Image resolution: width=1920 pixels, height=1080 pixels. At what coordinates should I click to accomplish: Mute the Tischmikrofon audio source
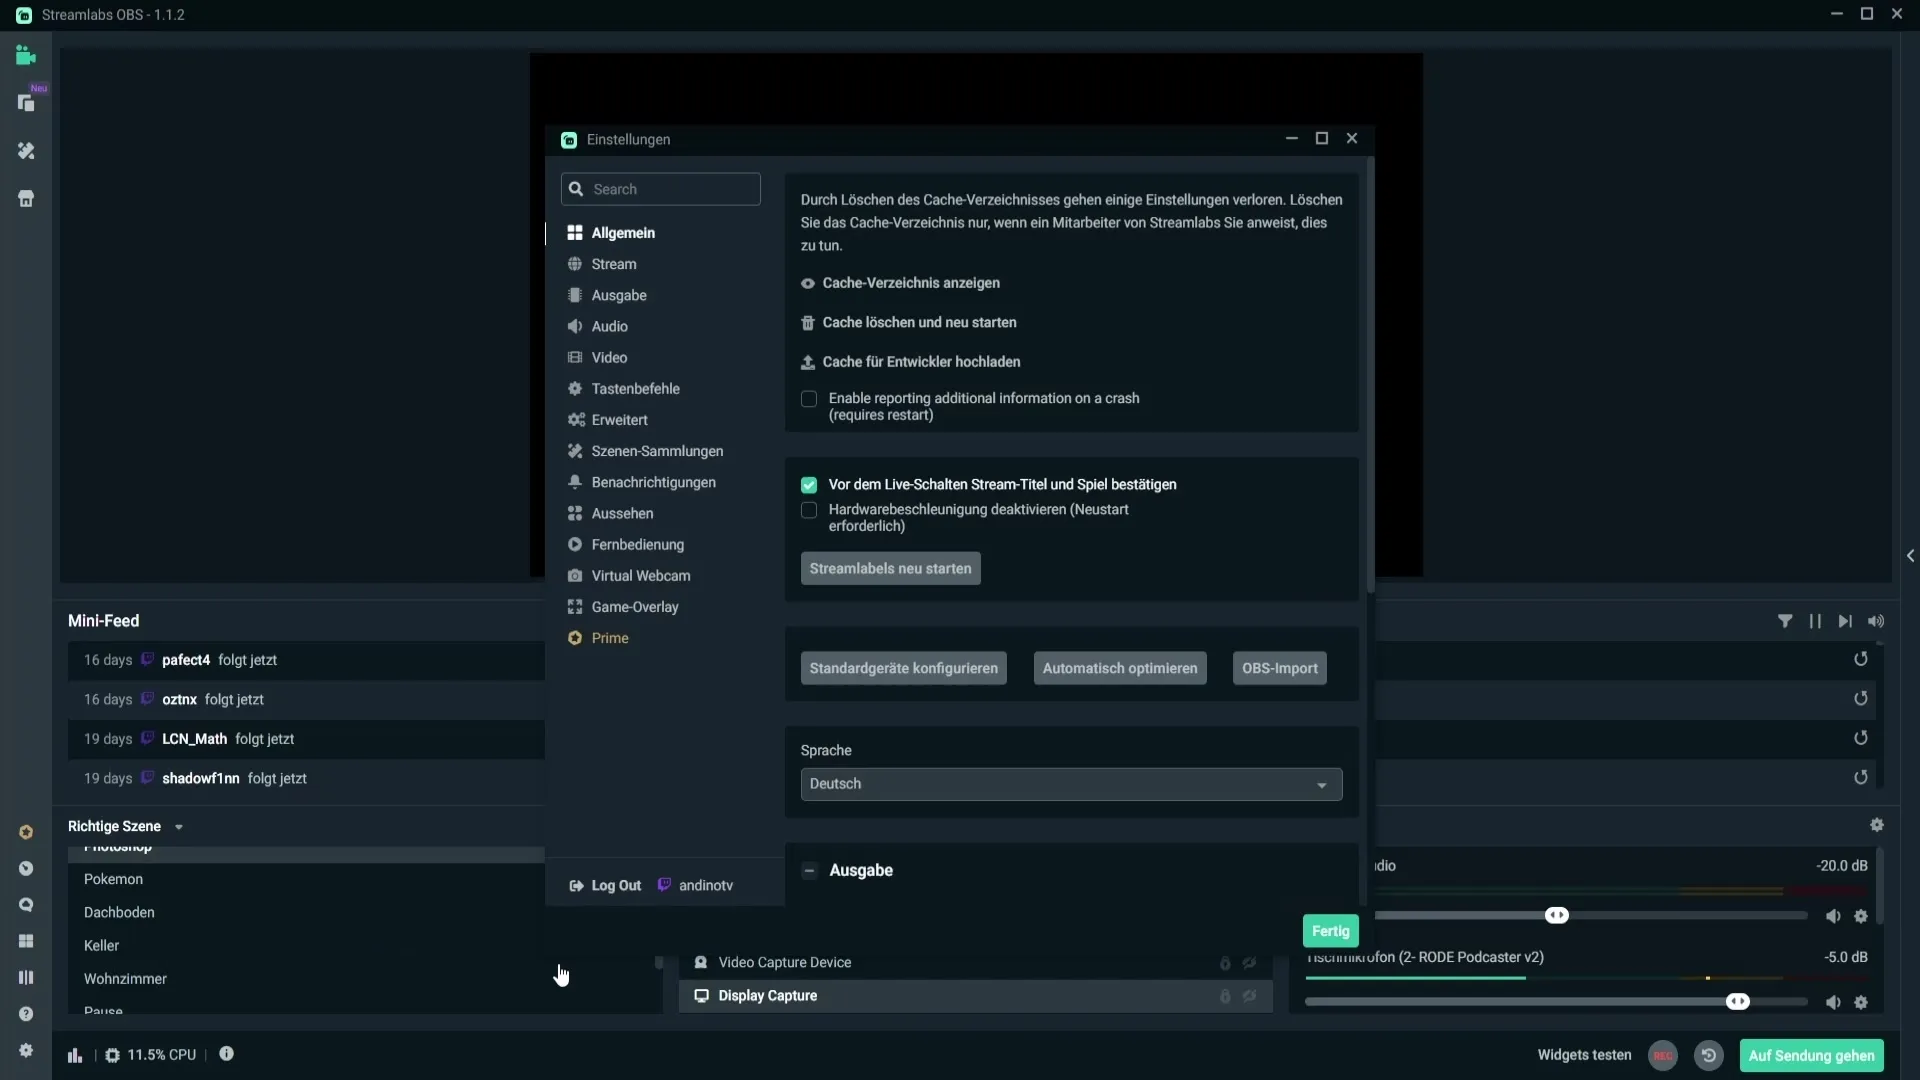1833,1002
